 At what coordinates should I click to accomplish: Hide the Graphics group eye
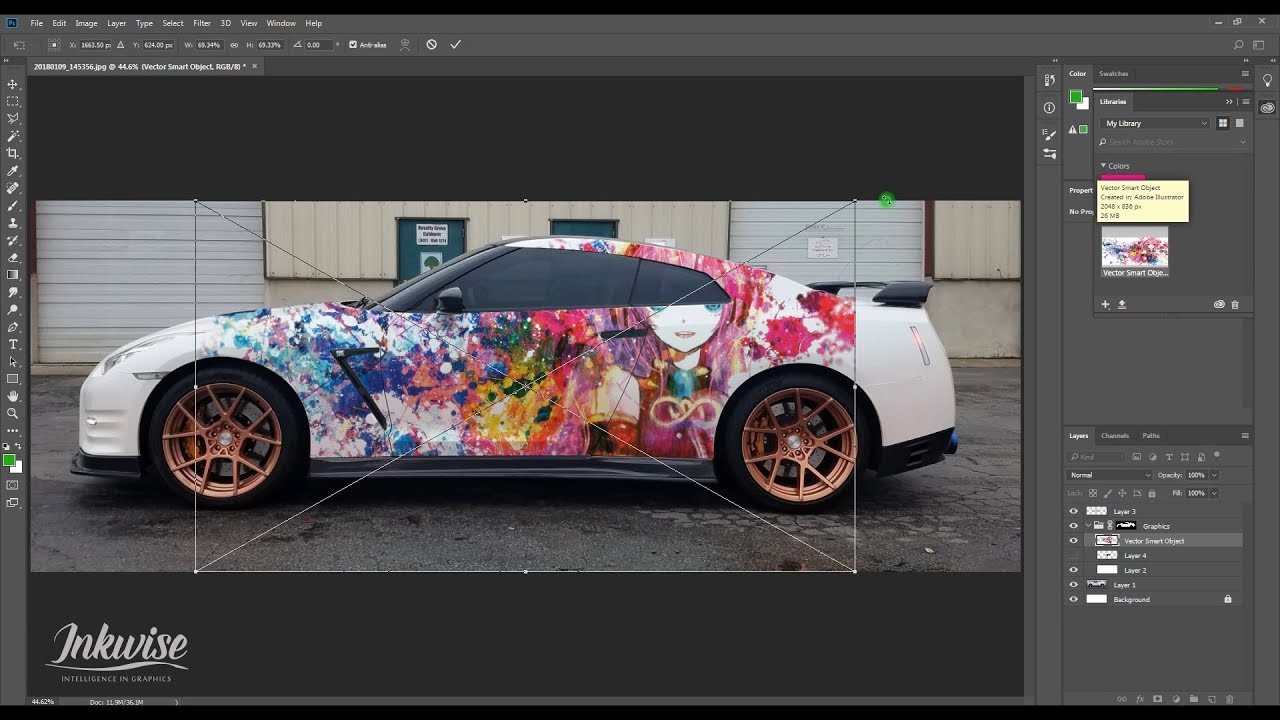coord(1074,526)
